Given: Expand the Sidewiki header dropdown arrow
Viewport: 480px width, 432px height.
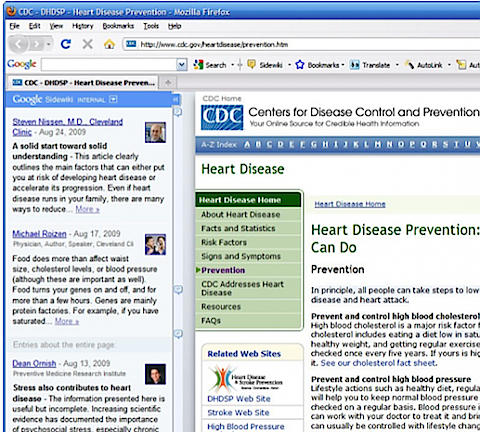Looking at the screenshot, I should pyautogui.click(x=114, y=99).
